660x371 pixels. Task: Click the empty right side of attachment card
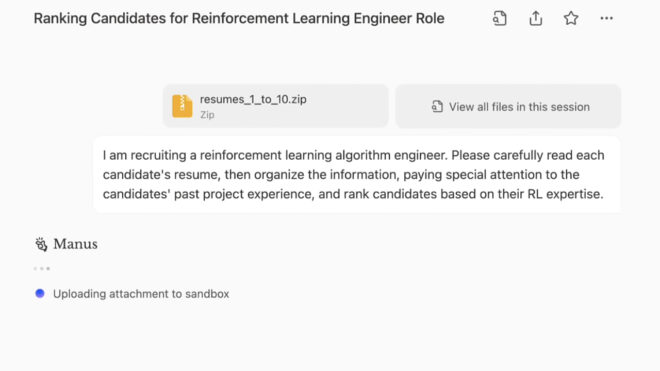[347, 106]
